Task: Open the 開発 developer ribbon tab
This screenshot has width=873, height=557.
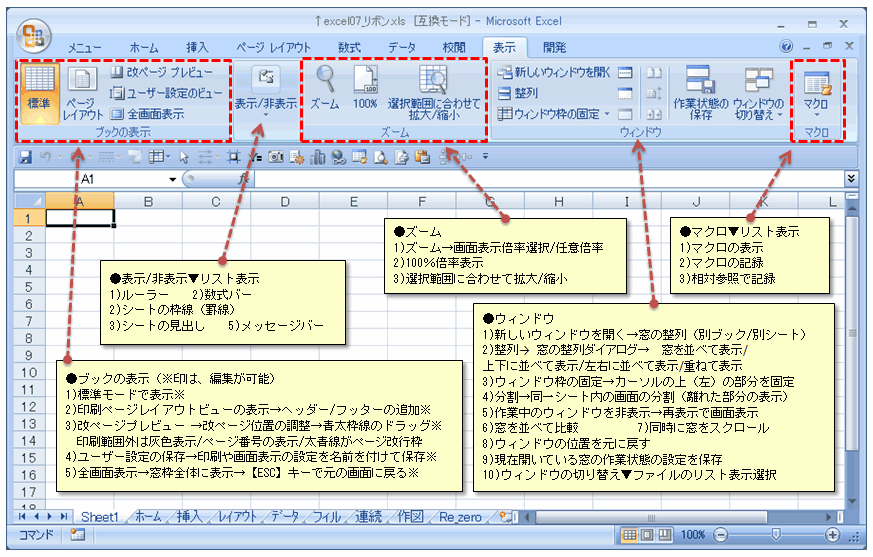Action: point(555,48)
